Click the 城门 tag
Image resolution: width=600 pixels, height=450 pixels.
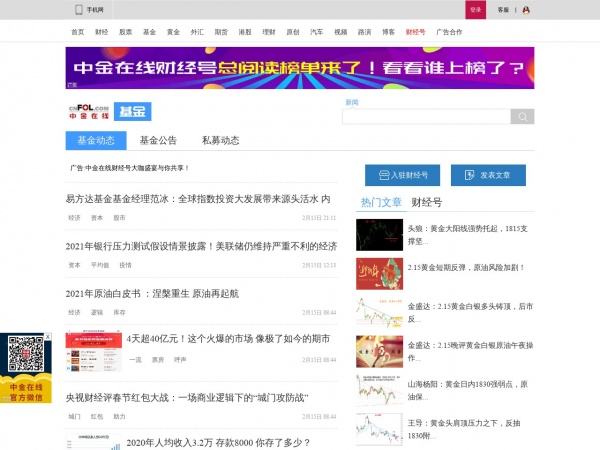coord(74,416)
